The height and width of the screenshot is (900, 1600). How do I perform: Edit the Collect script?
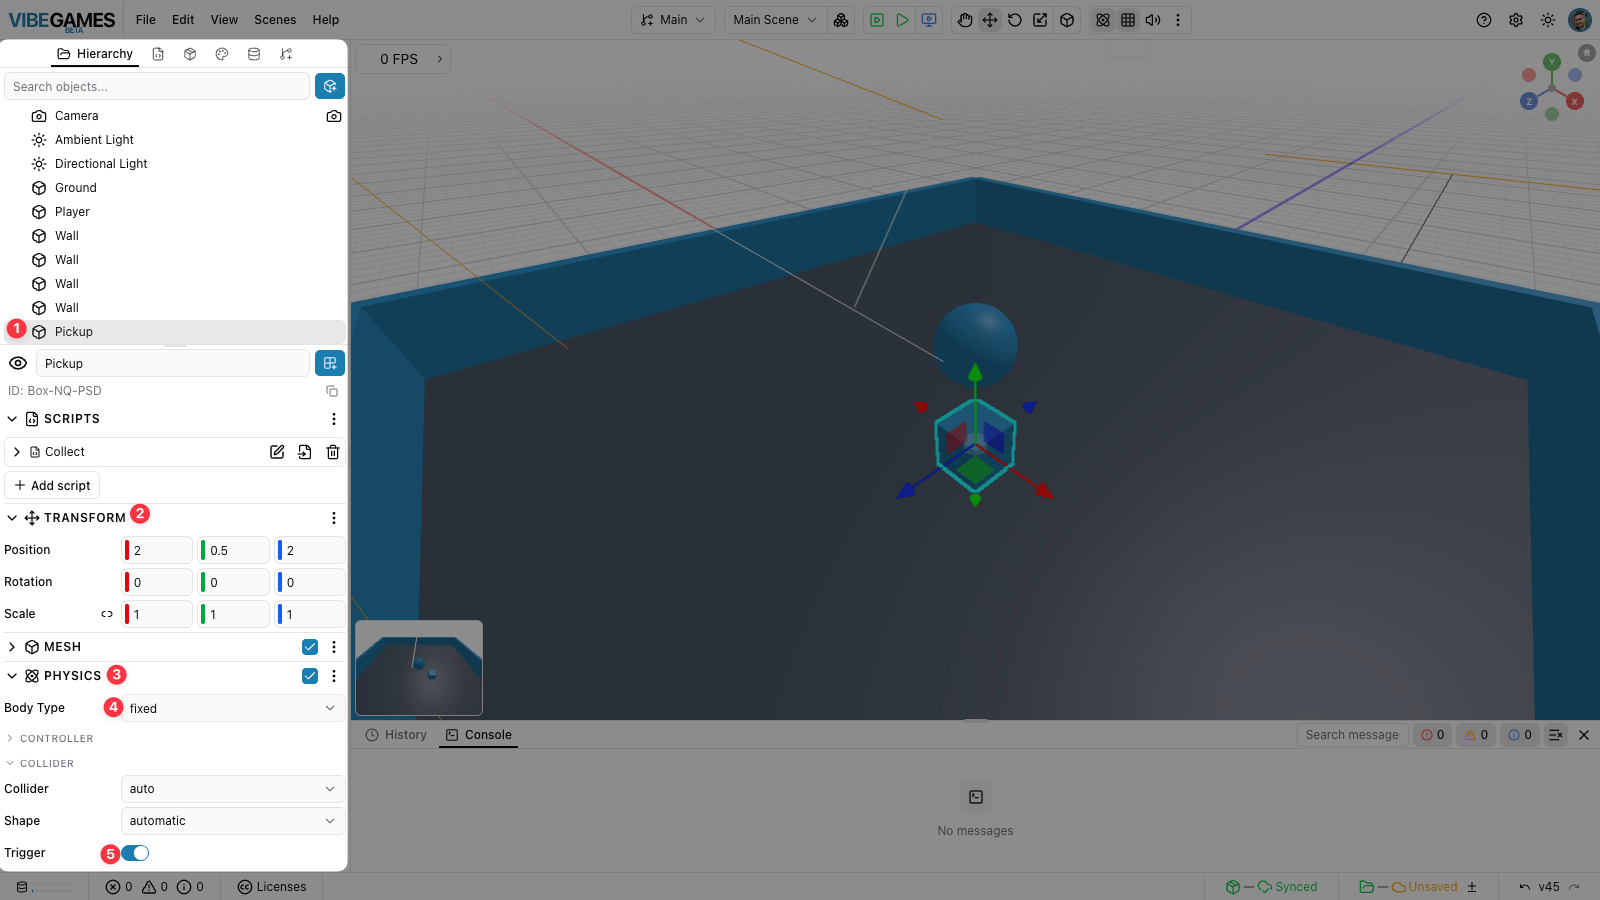[277, 452]
